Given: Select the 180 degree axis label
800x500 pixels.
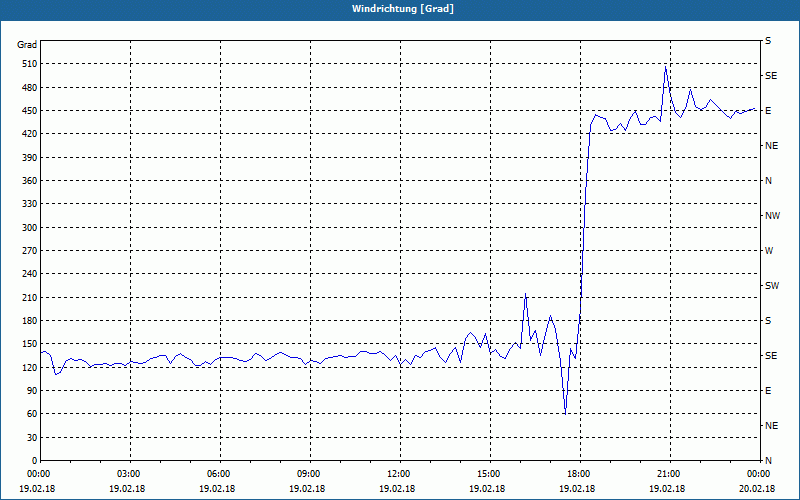Looking at the screenshot, I should (x=31, y=320).
